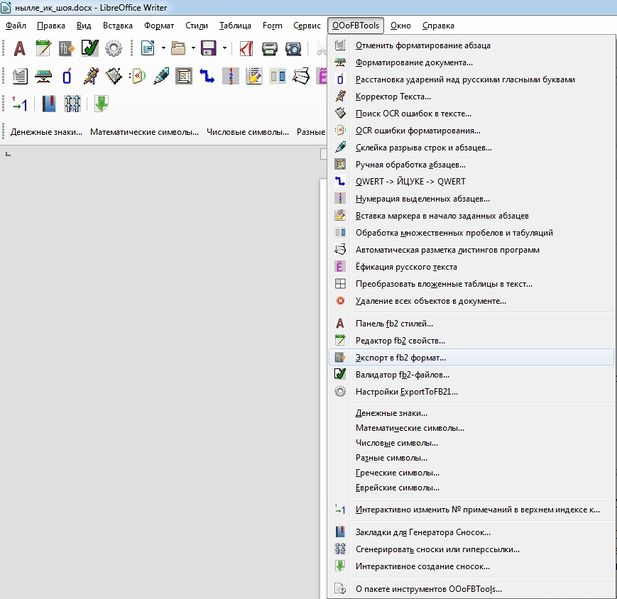Click the Save document floppy disk icon
The height and width of the screenshot is (599, 617).
tap(209, 49)
